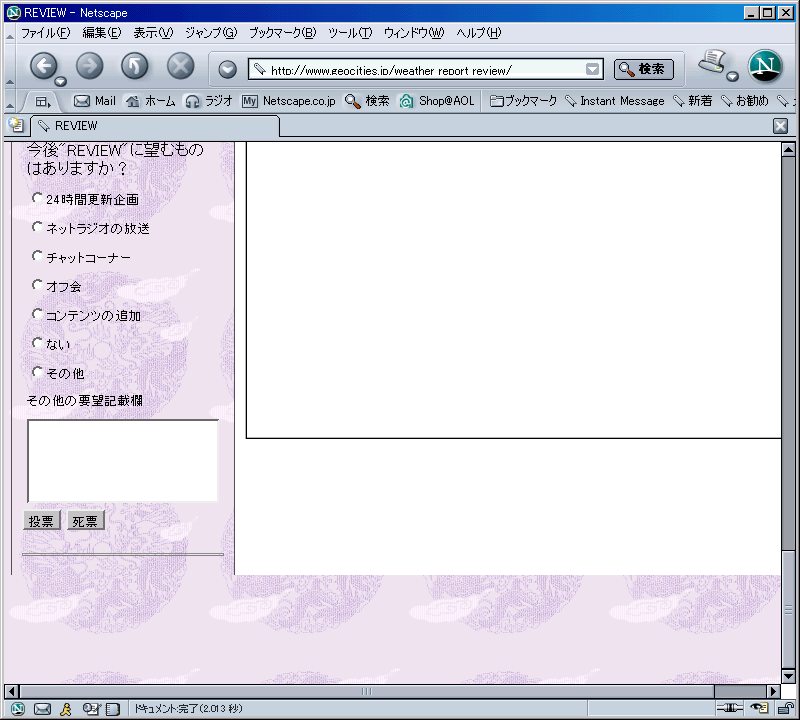Click the security padlock icon in the status bar
800x720 pixels.
coord(784,708)
